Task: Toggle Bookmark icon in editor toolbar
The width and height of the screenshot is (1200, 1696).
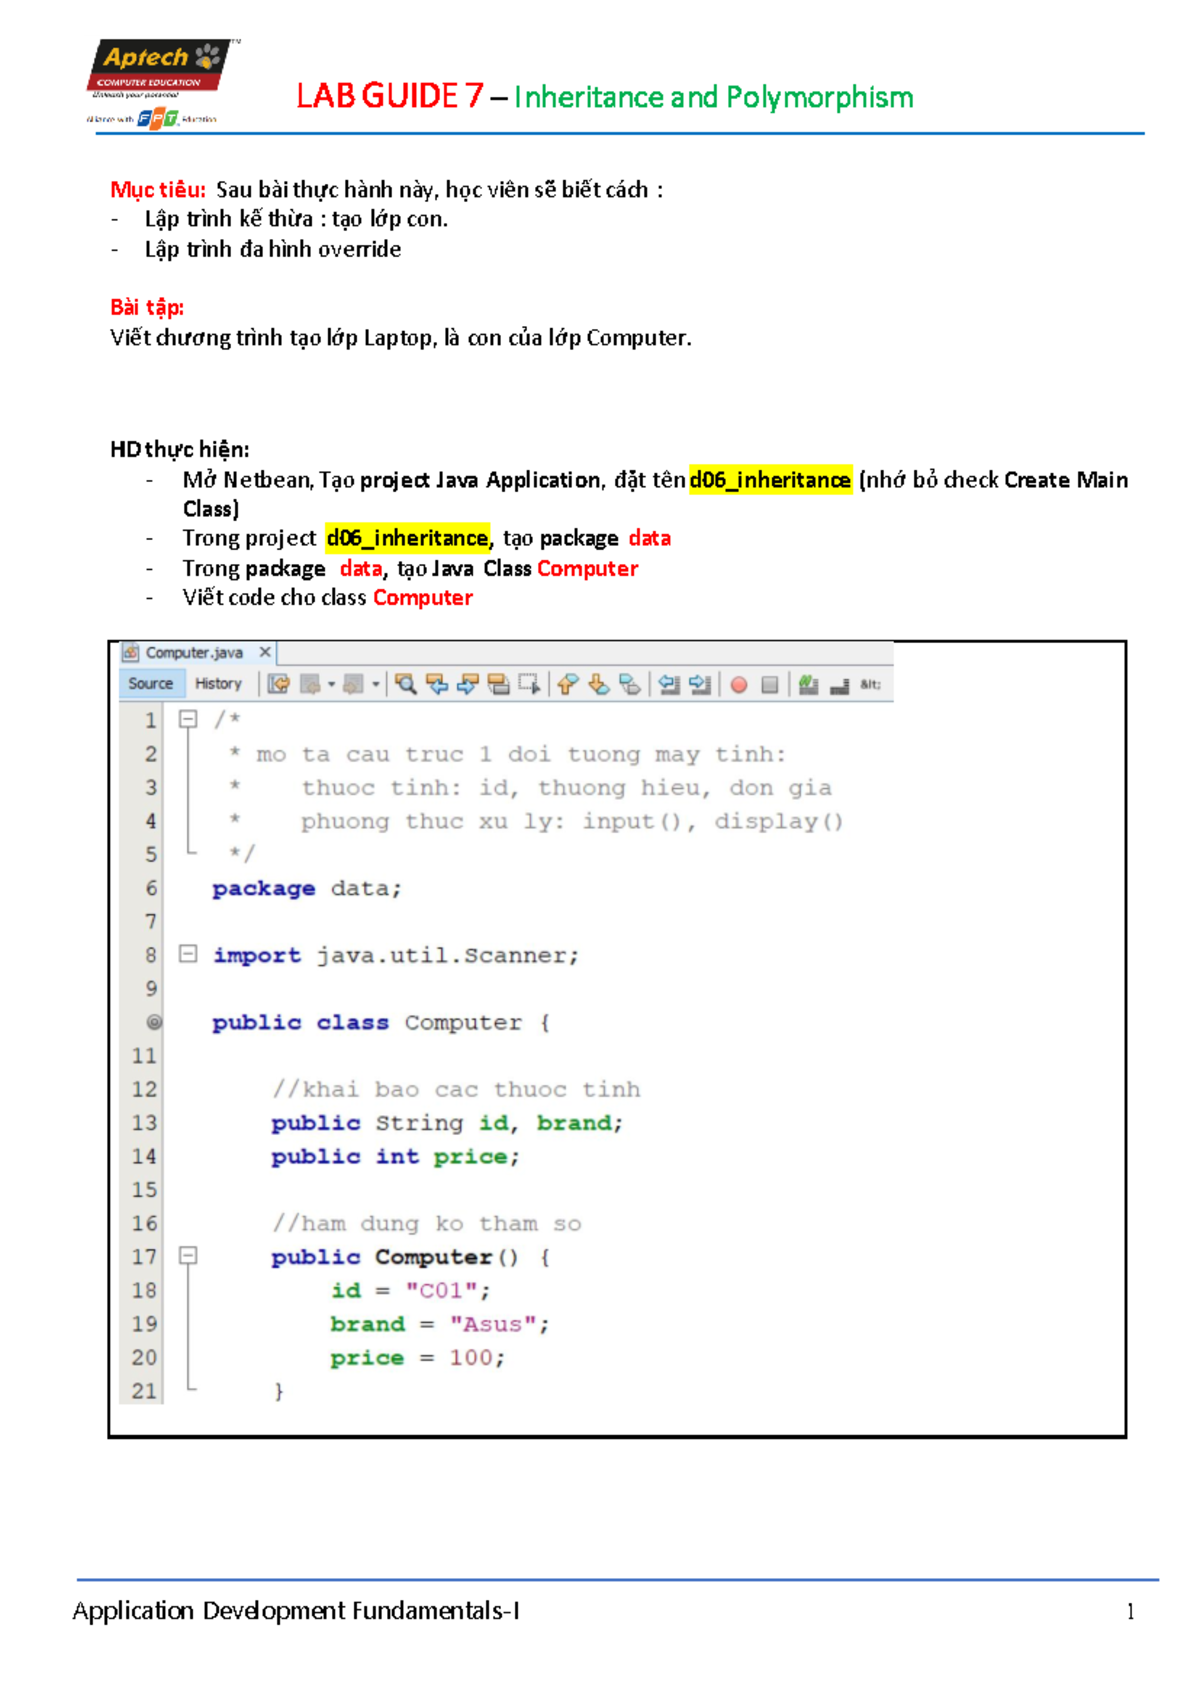Action: (x=630, y=684)
